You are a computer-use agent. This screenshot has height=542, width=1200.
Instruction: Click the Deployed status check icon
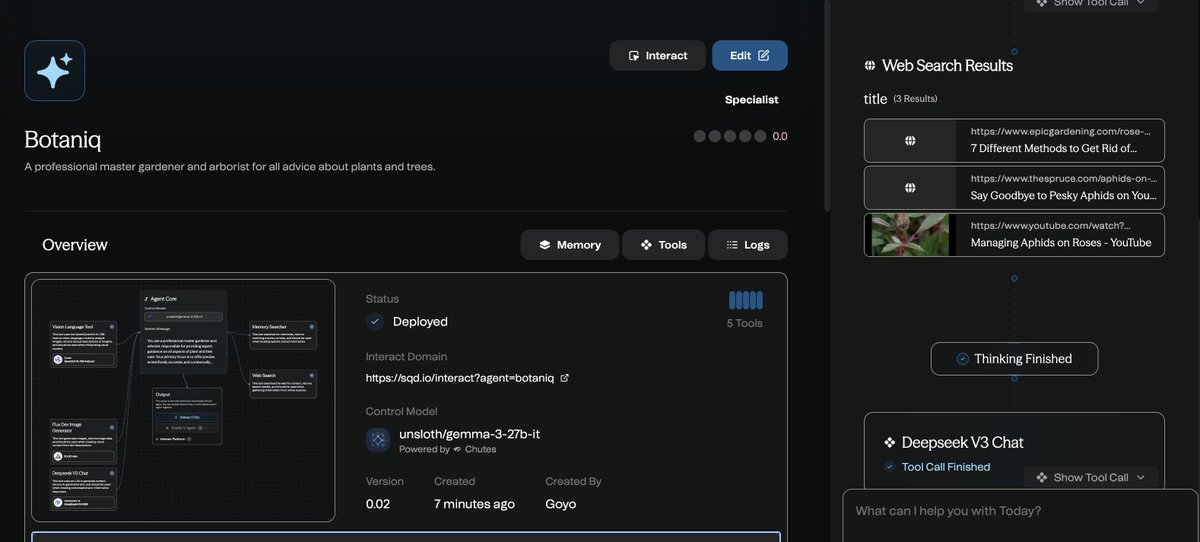[x=375, y=322]
